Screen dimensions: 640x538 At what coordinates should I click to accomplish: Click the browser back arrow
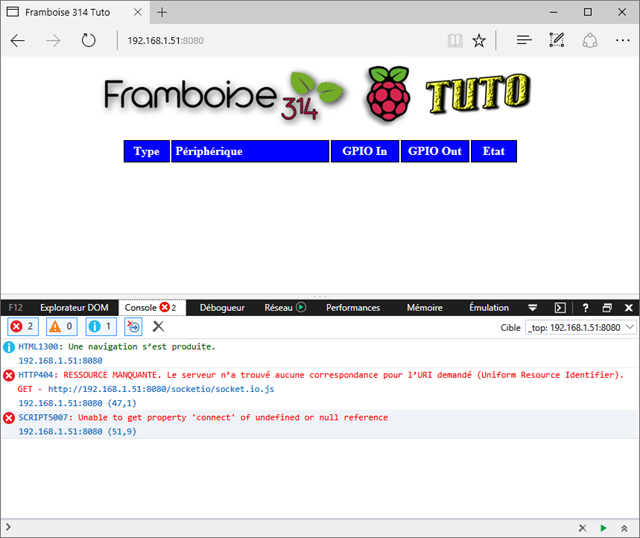(18, 40)
